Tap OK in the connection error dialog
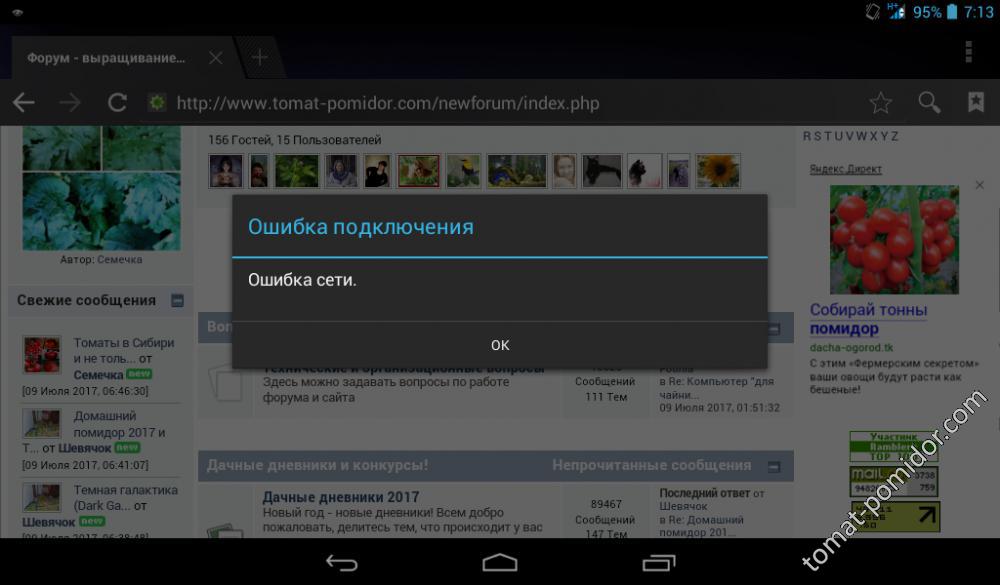 [x=500, y=345]
